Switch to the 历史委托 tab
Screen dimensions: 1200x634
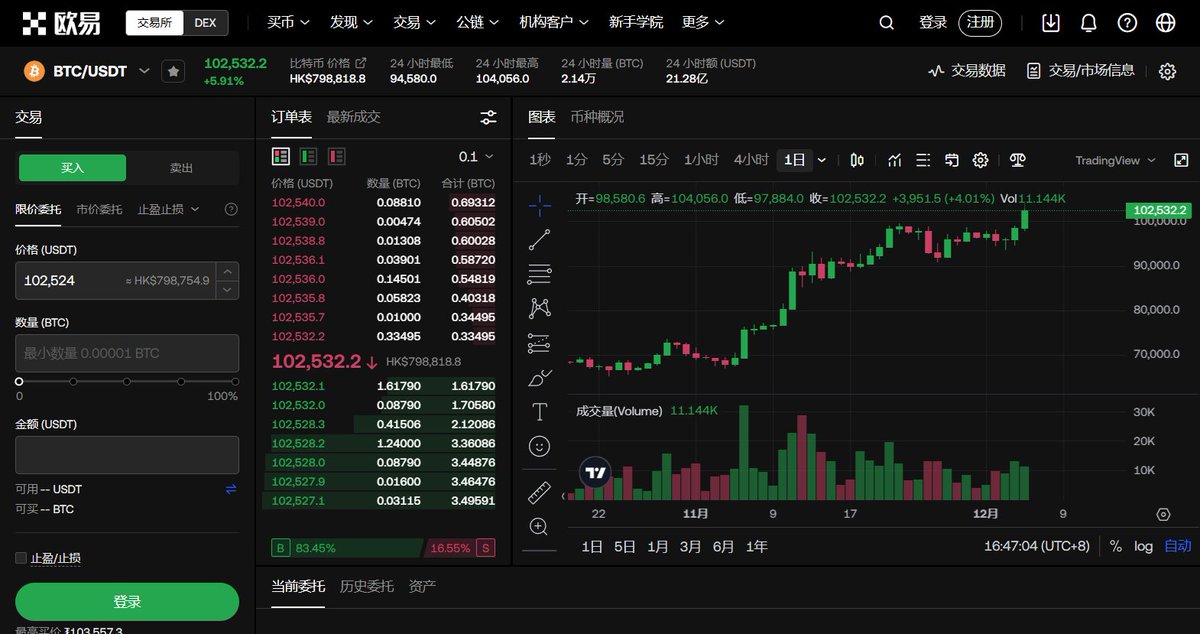366,586
